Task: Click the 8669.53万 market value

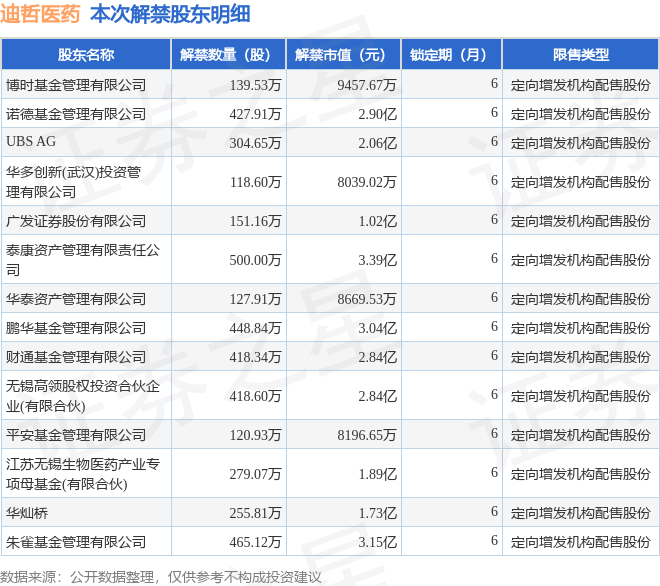Action: tap(367, 299)
